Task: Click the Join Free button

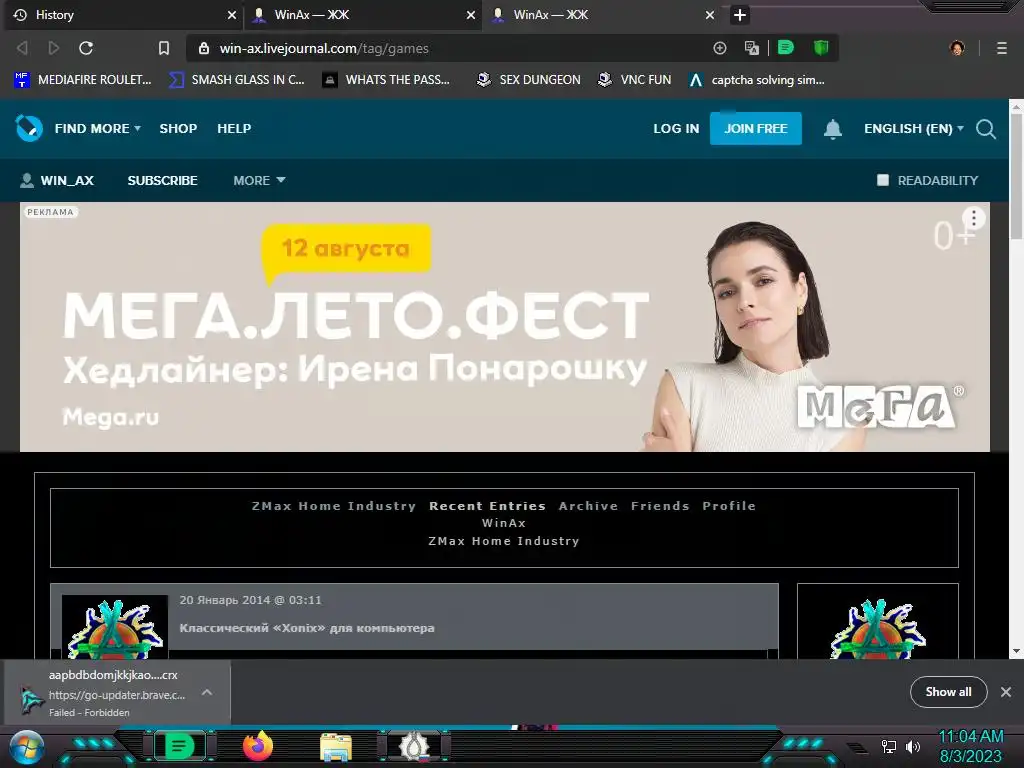Action: (x=756, y=129)
